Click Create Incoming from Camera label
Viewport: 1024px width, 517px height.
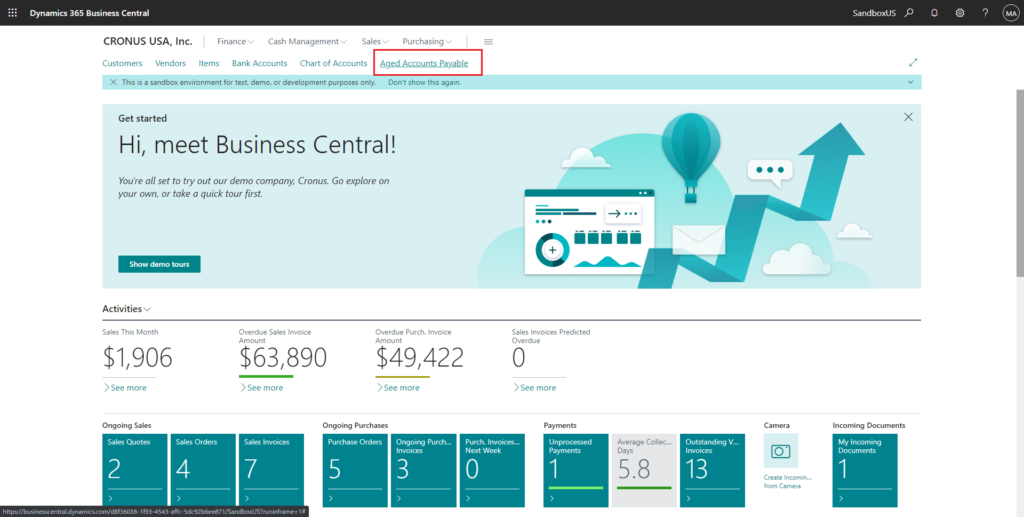pos(787,482)
